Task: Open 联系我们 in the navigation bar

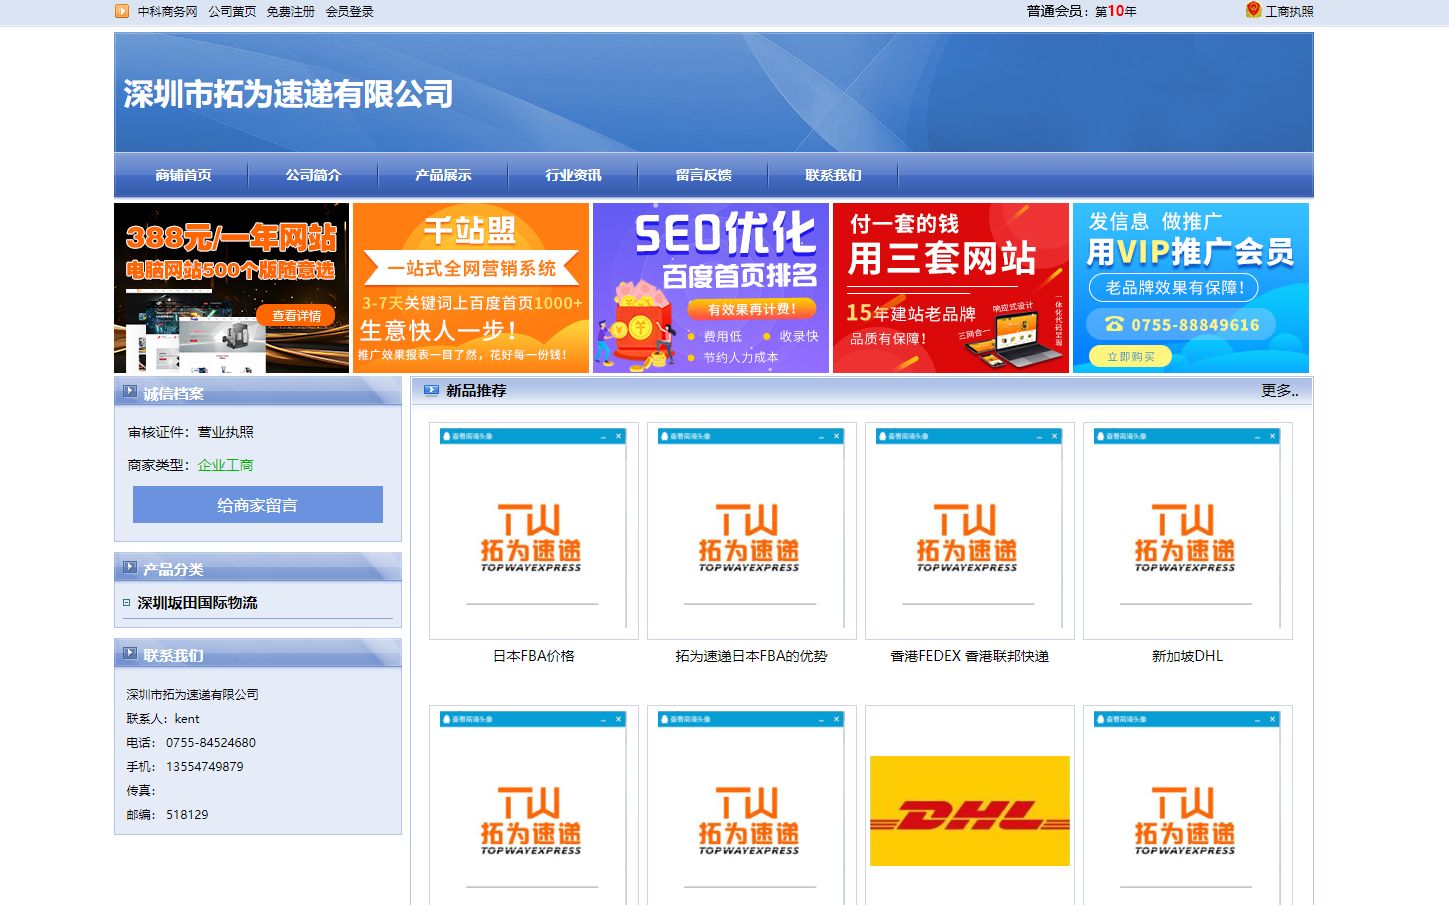Action: [x=833, y=175]
